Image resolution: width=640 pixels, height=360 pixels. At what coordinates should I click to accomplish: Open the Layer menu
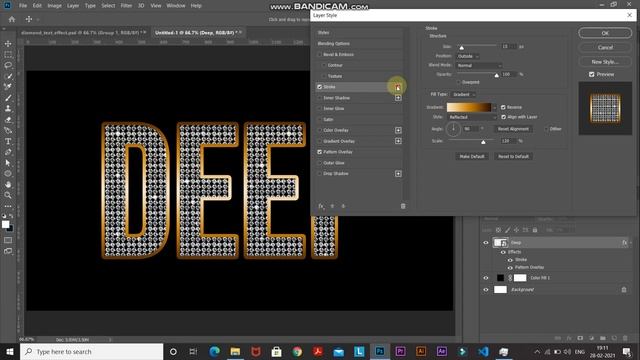73,6
